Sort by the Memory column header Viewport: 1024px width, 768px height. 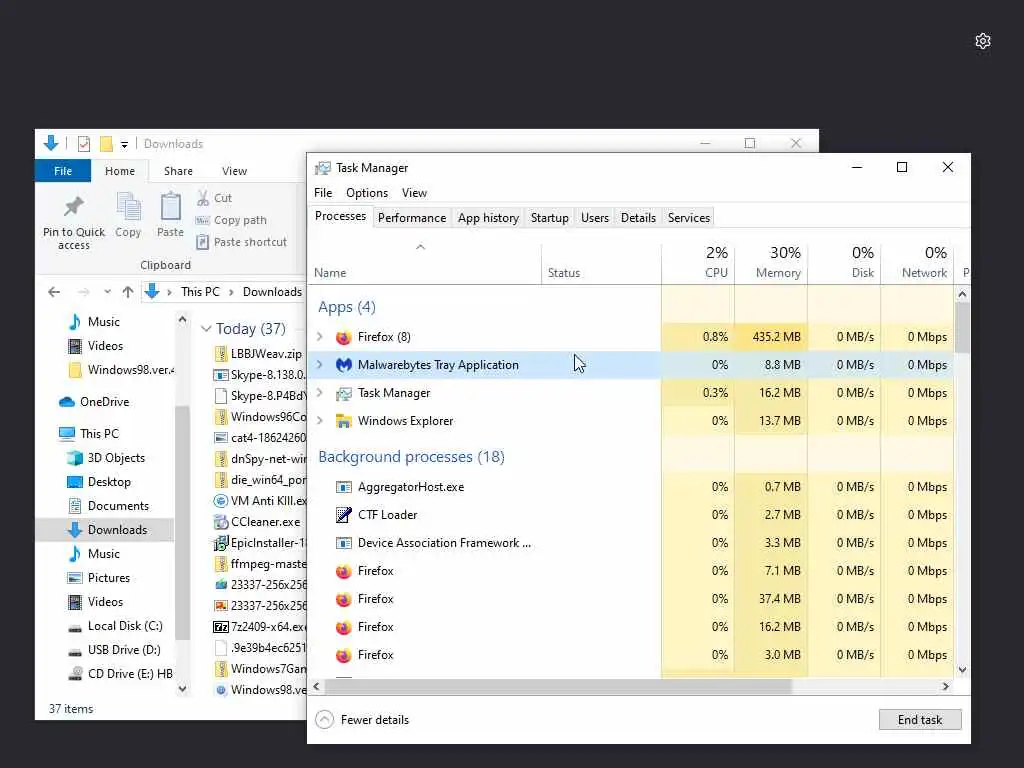pos(771,263)
